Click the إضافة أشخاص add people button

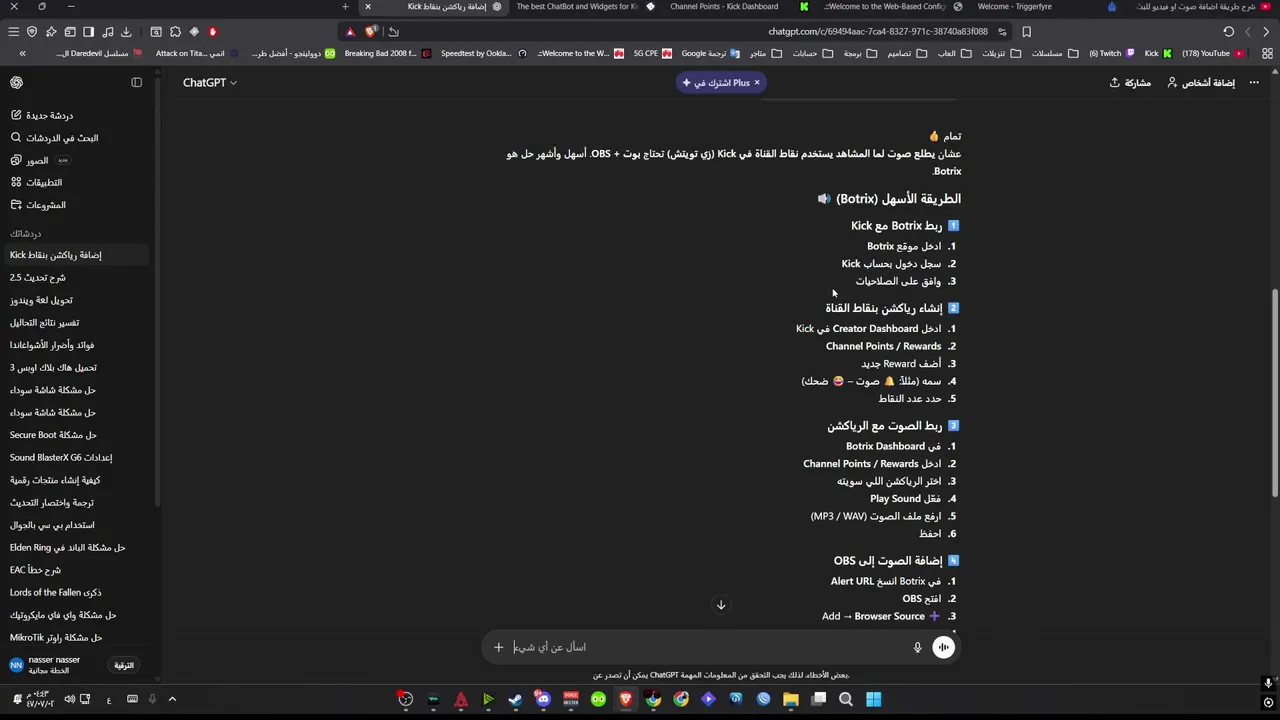pyautogui.click(x=1201, y=83)
